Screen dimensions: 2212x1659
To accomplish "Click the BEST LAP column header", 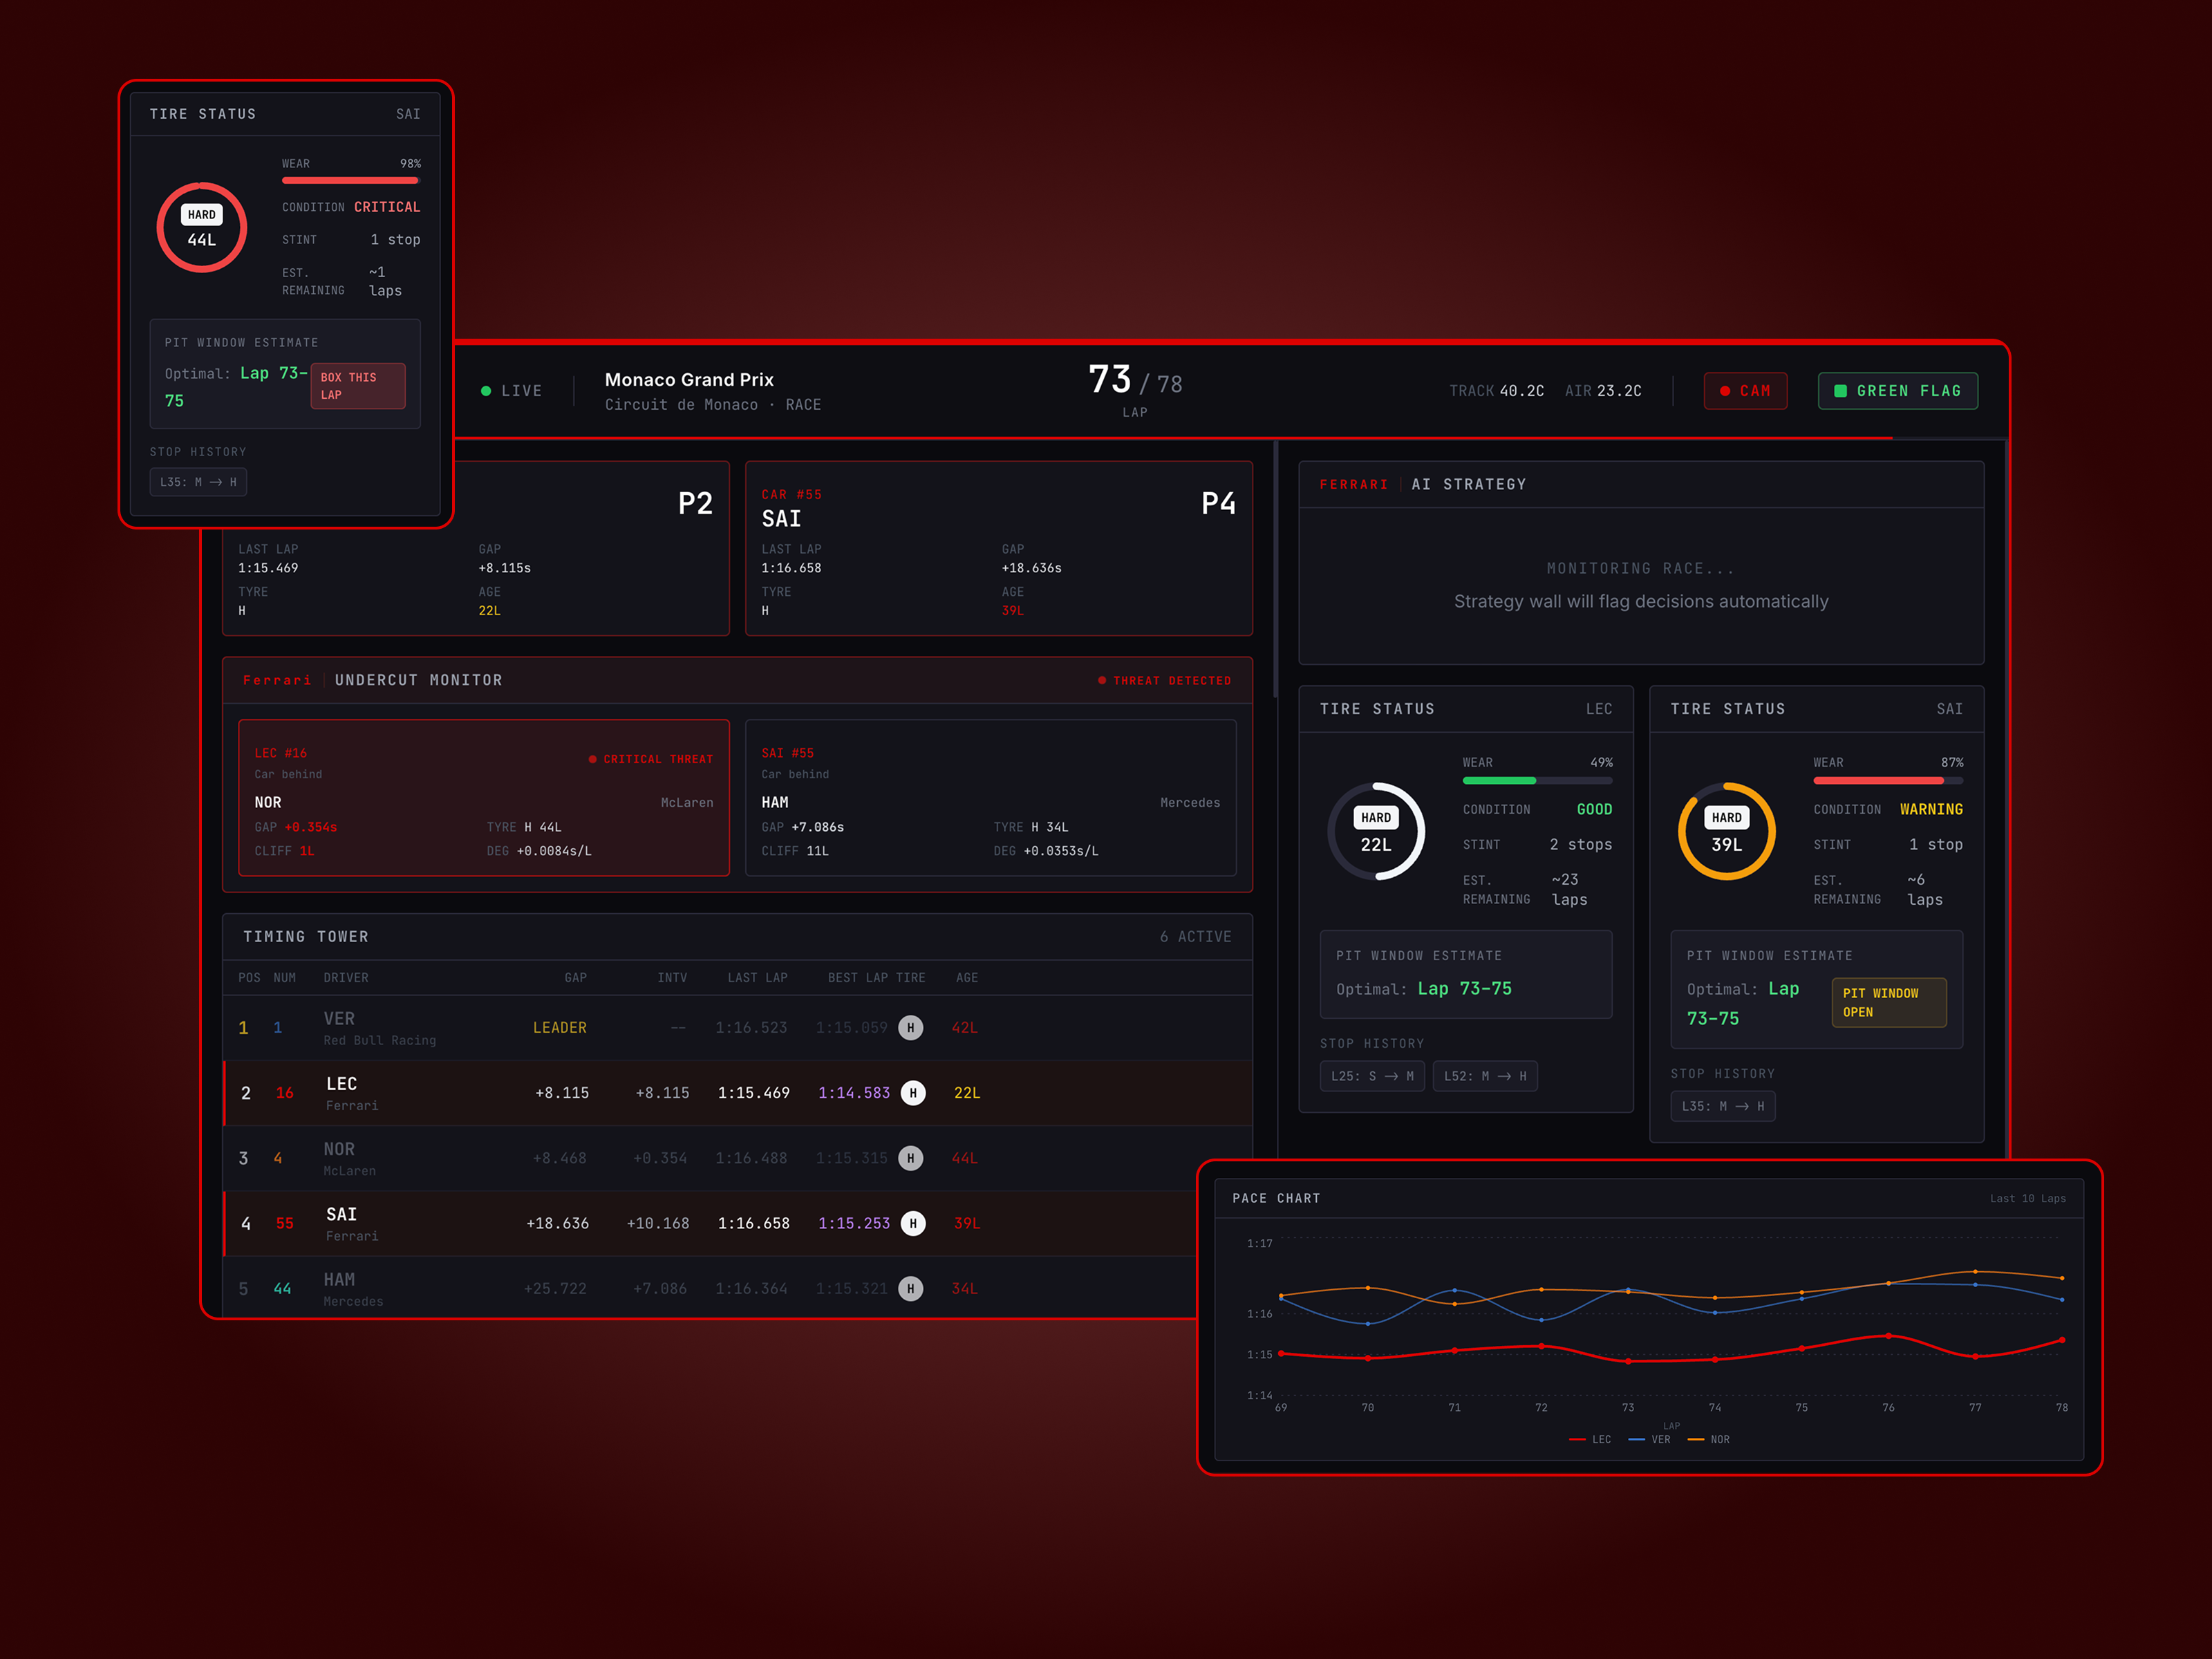I will [857, 977].
